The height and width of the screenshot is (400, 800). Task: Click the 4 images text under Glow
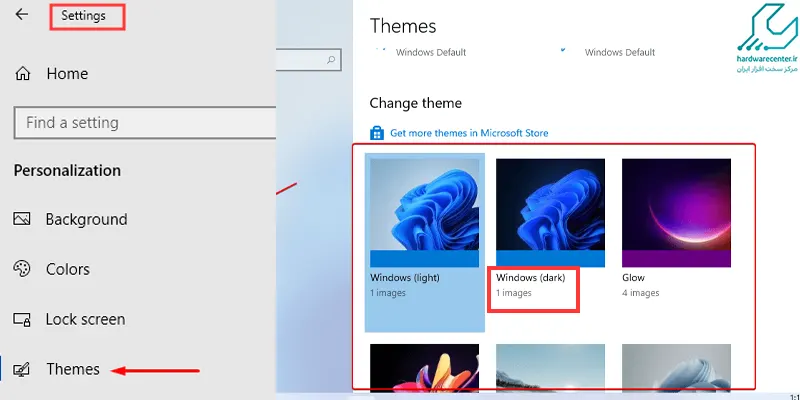pos(640,293)
